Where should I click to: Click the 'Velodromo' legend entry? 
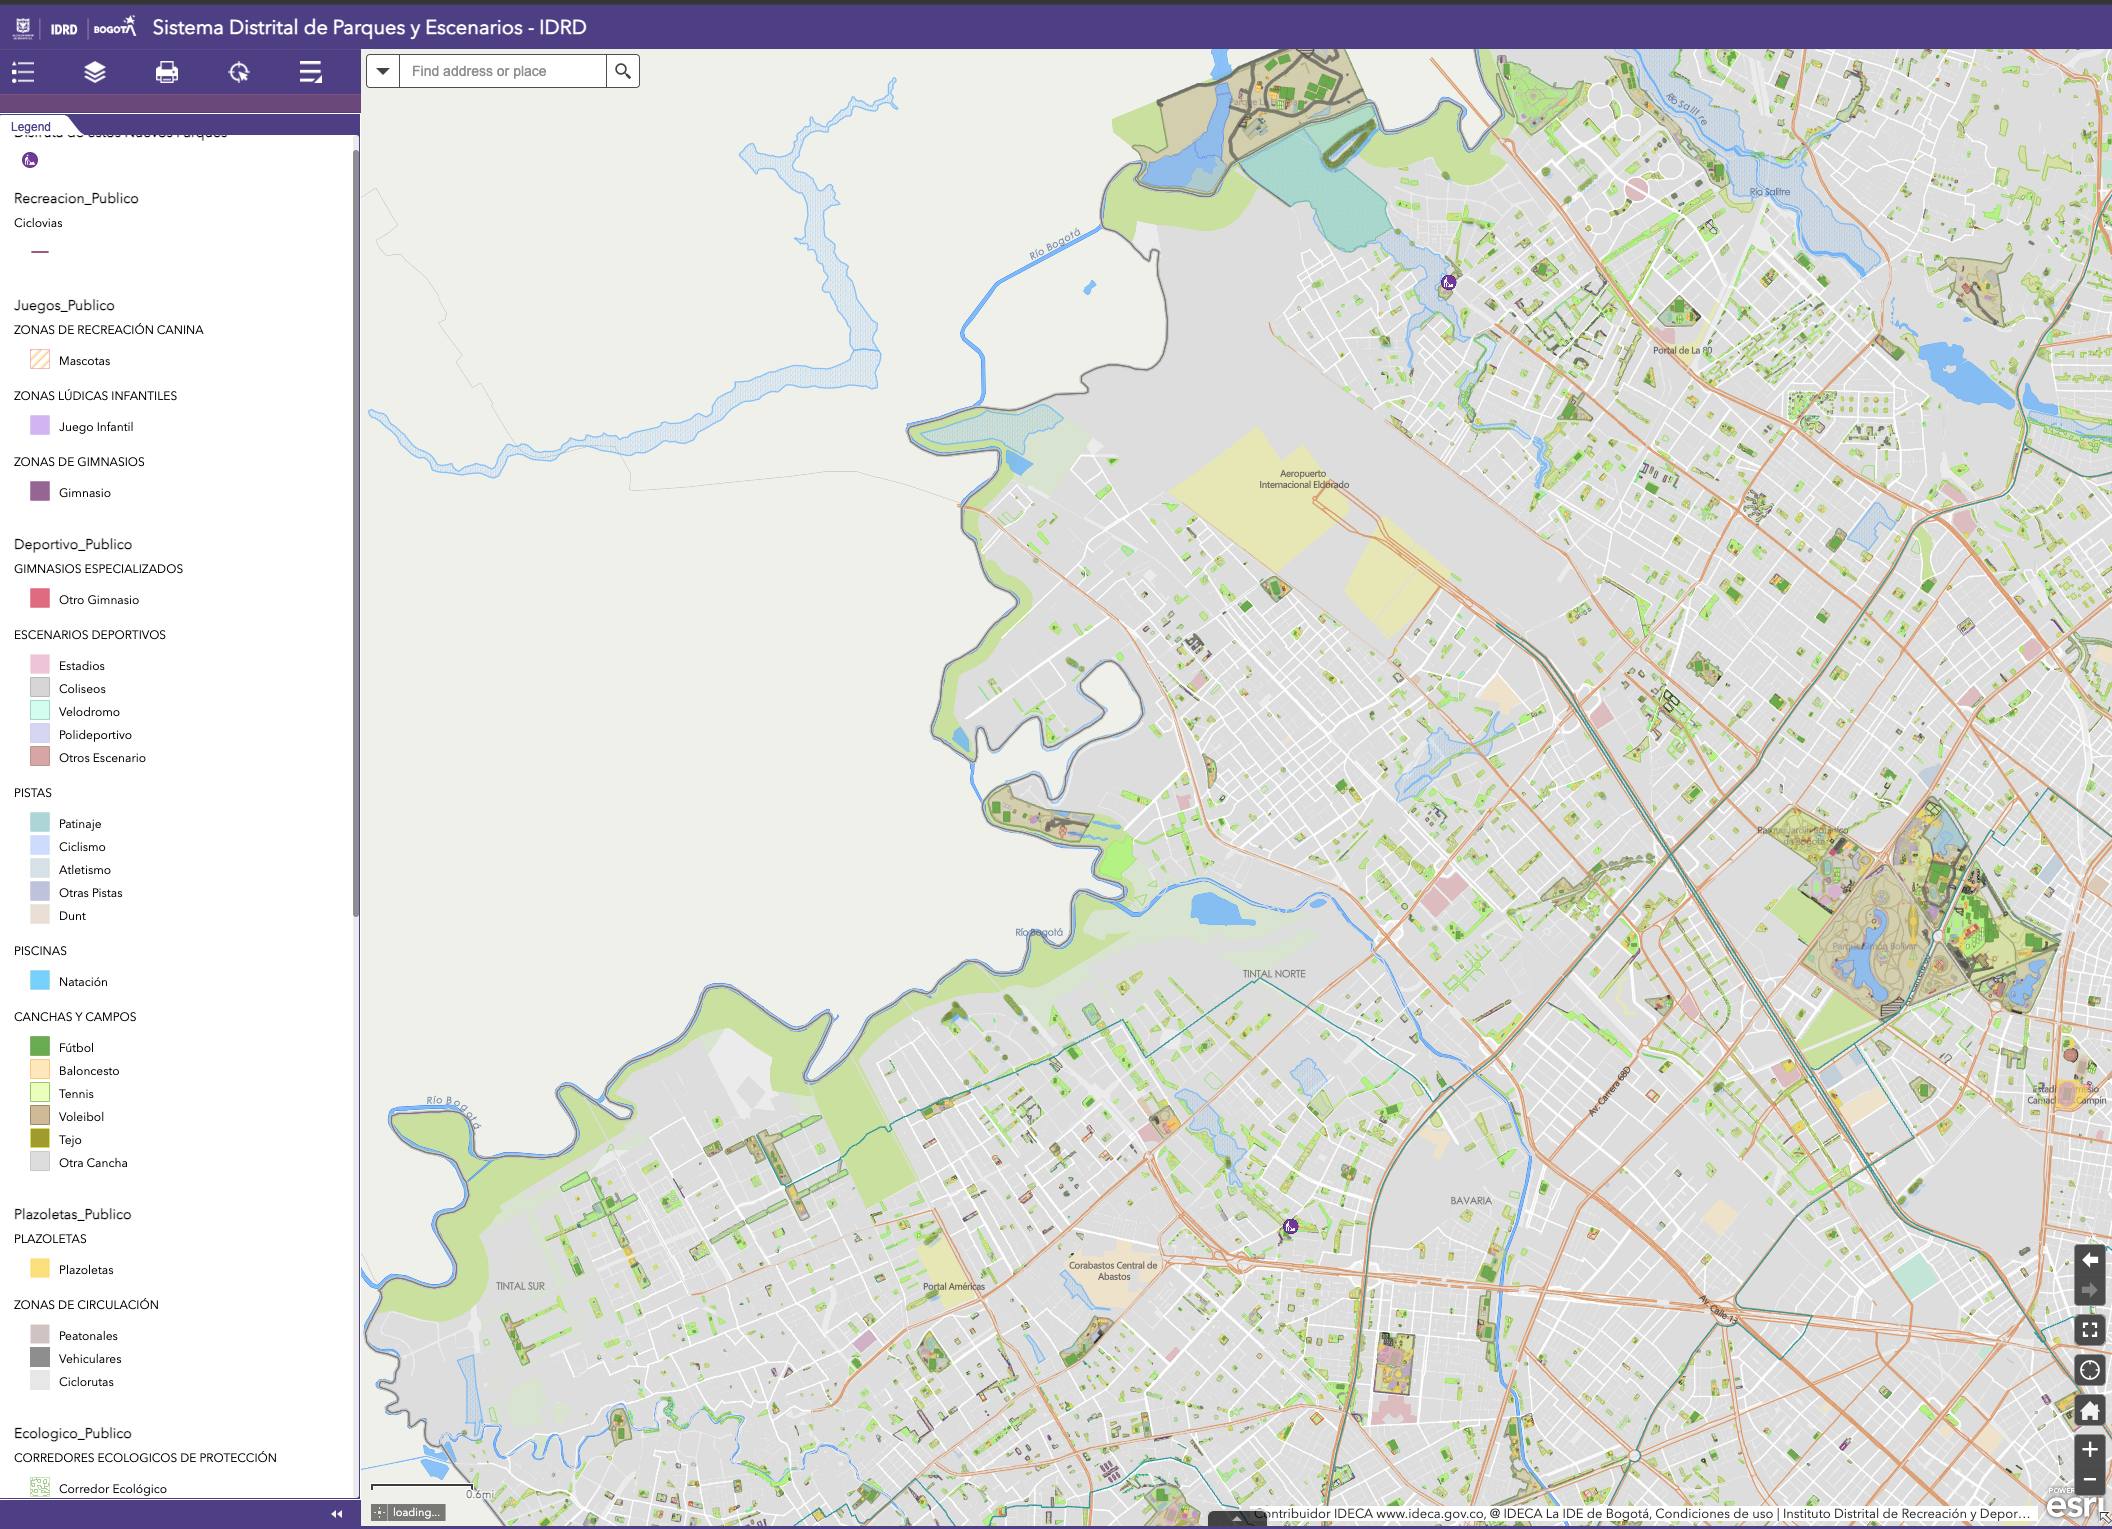89,712
